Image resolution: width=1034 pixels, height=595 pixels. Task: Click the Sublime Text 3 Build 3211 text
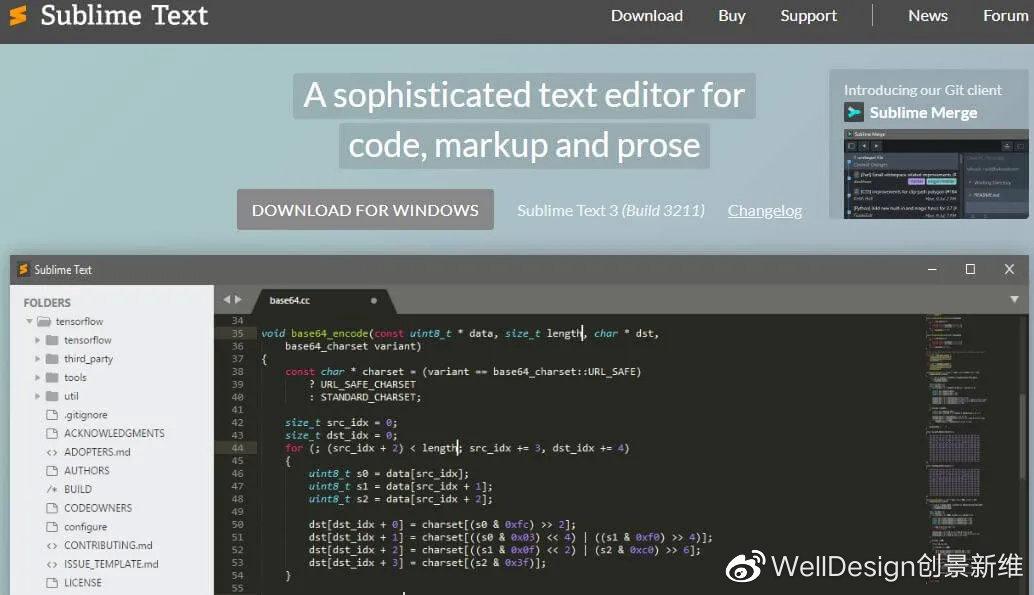click(x=611, y=210)
